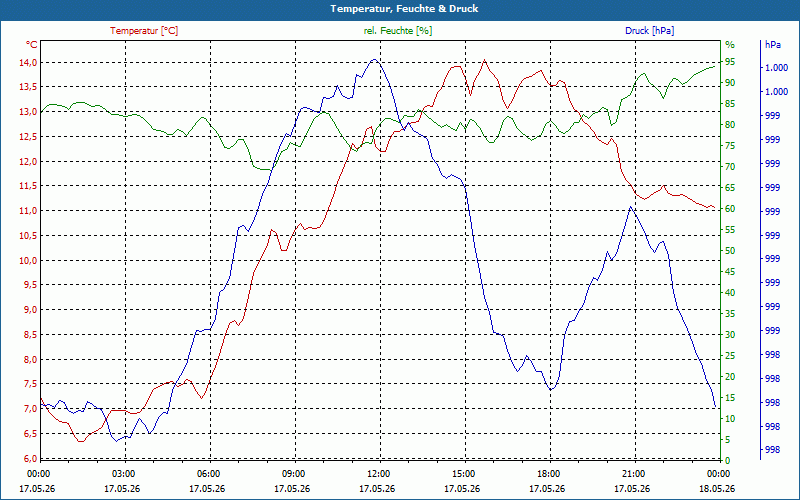Click the '6,0' temperature axis value

(30, 458)
